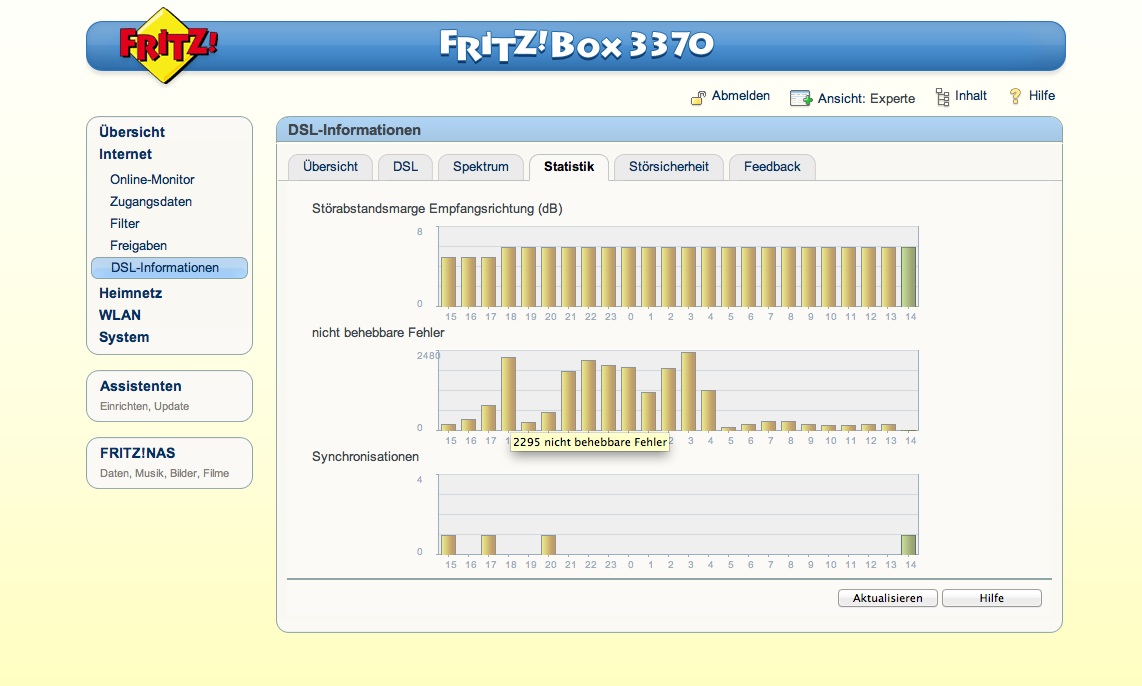Click the FRITZ!Box 3370 header title
Image resolution: width=1142 pixels, height=686 pixels.
(x=576, y=45)
